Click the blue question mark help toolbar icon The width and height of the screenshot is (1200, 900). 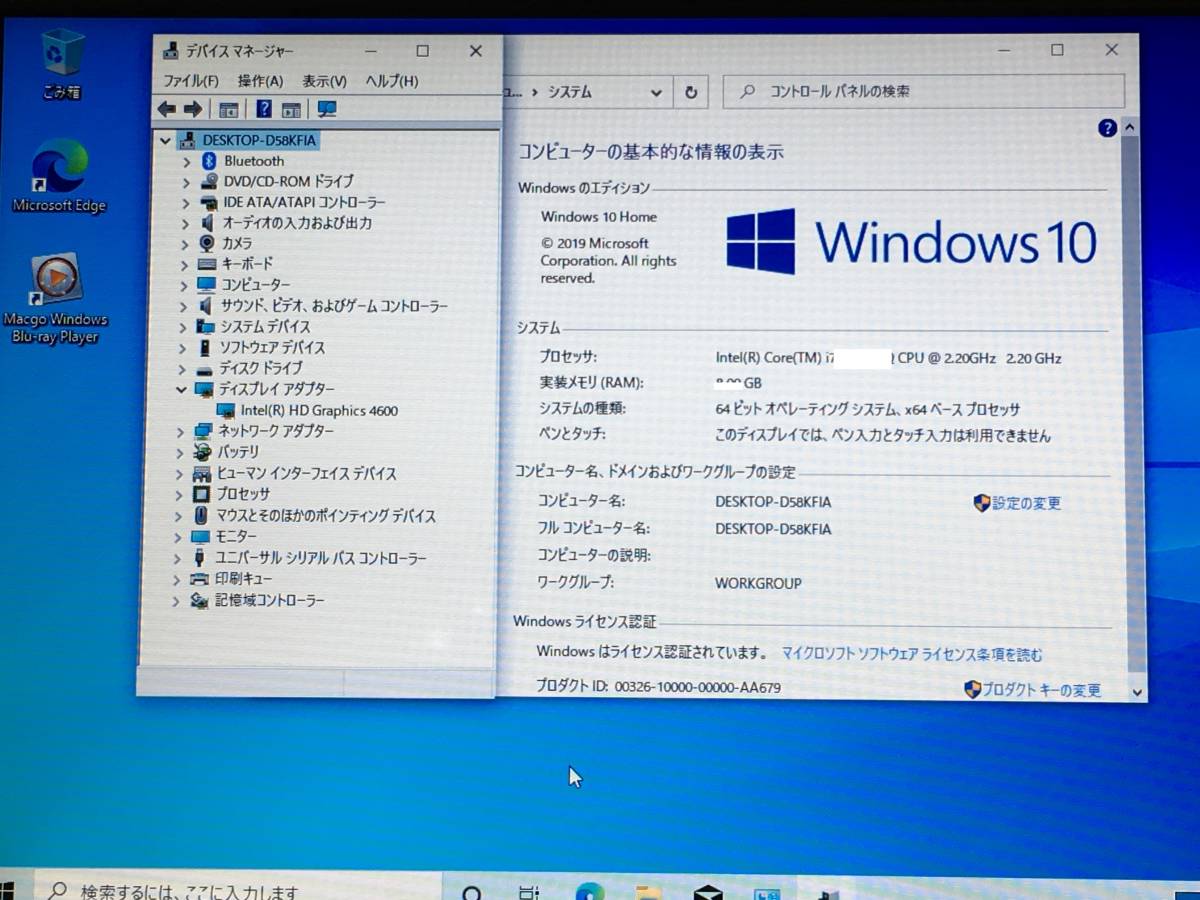tap(264, 109)
